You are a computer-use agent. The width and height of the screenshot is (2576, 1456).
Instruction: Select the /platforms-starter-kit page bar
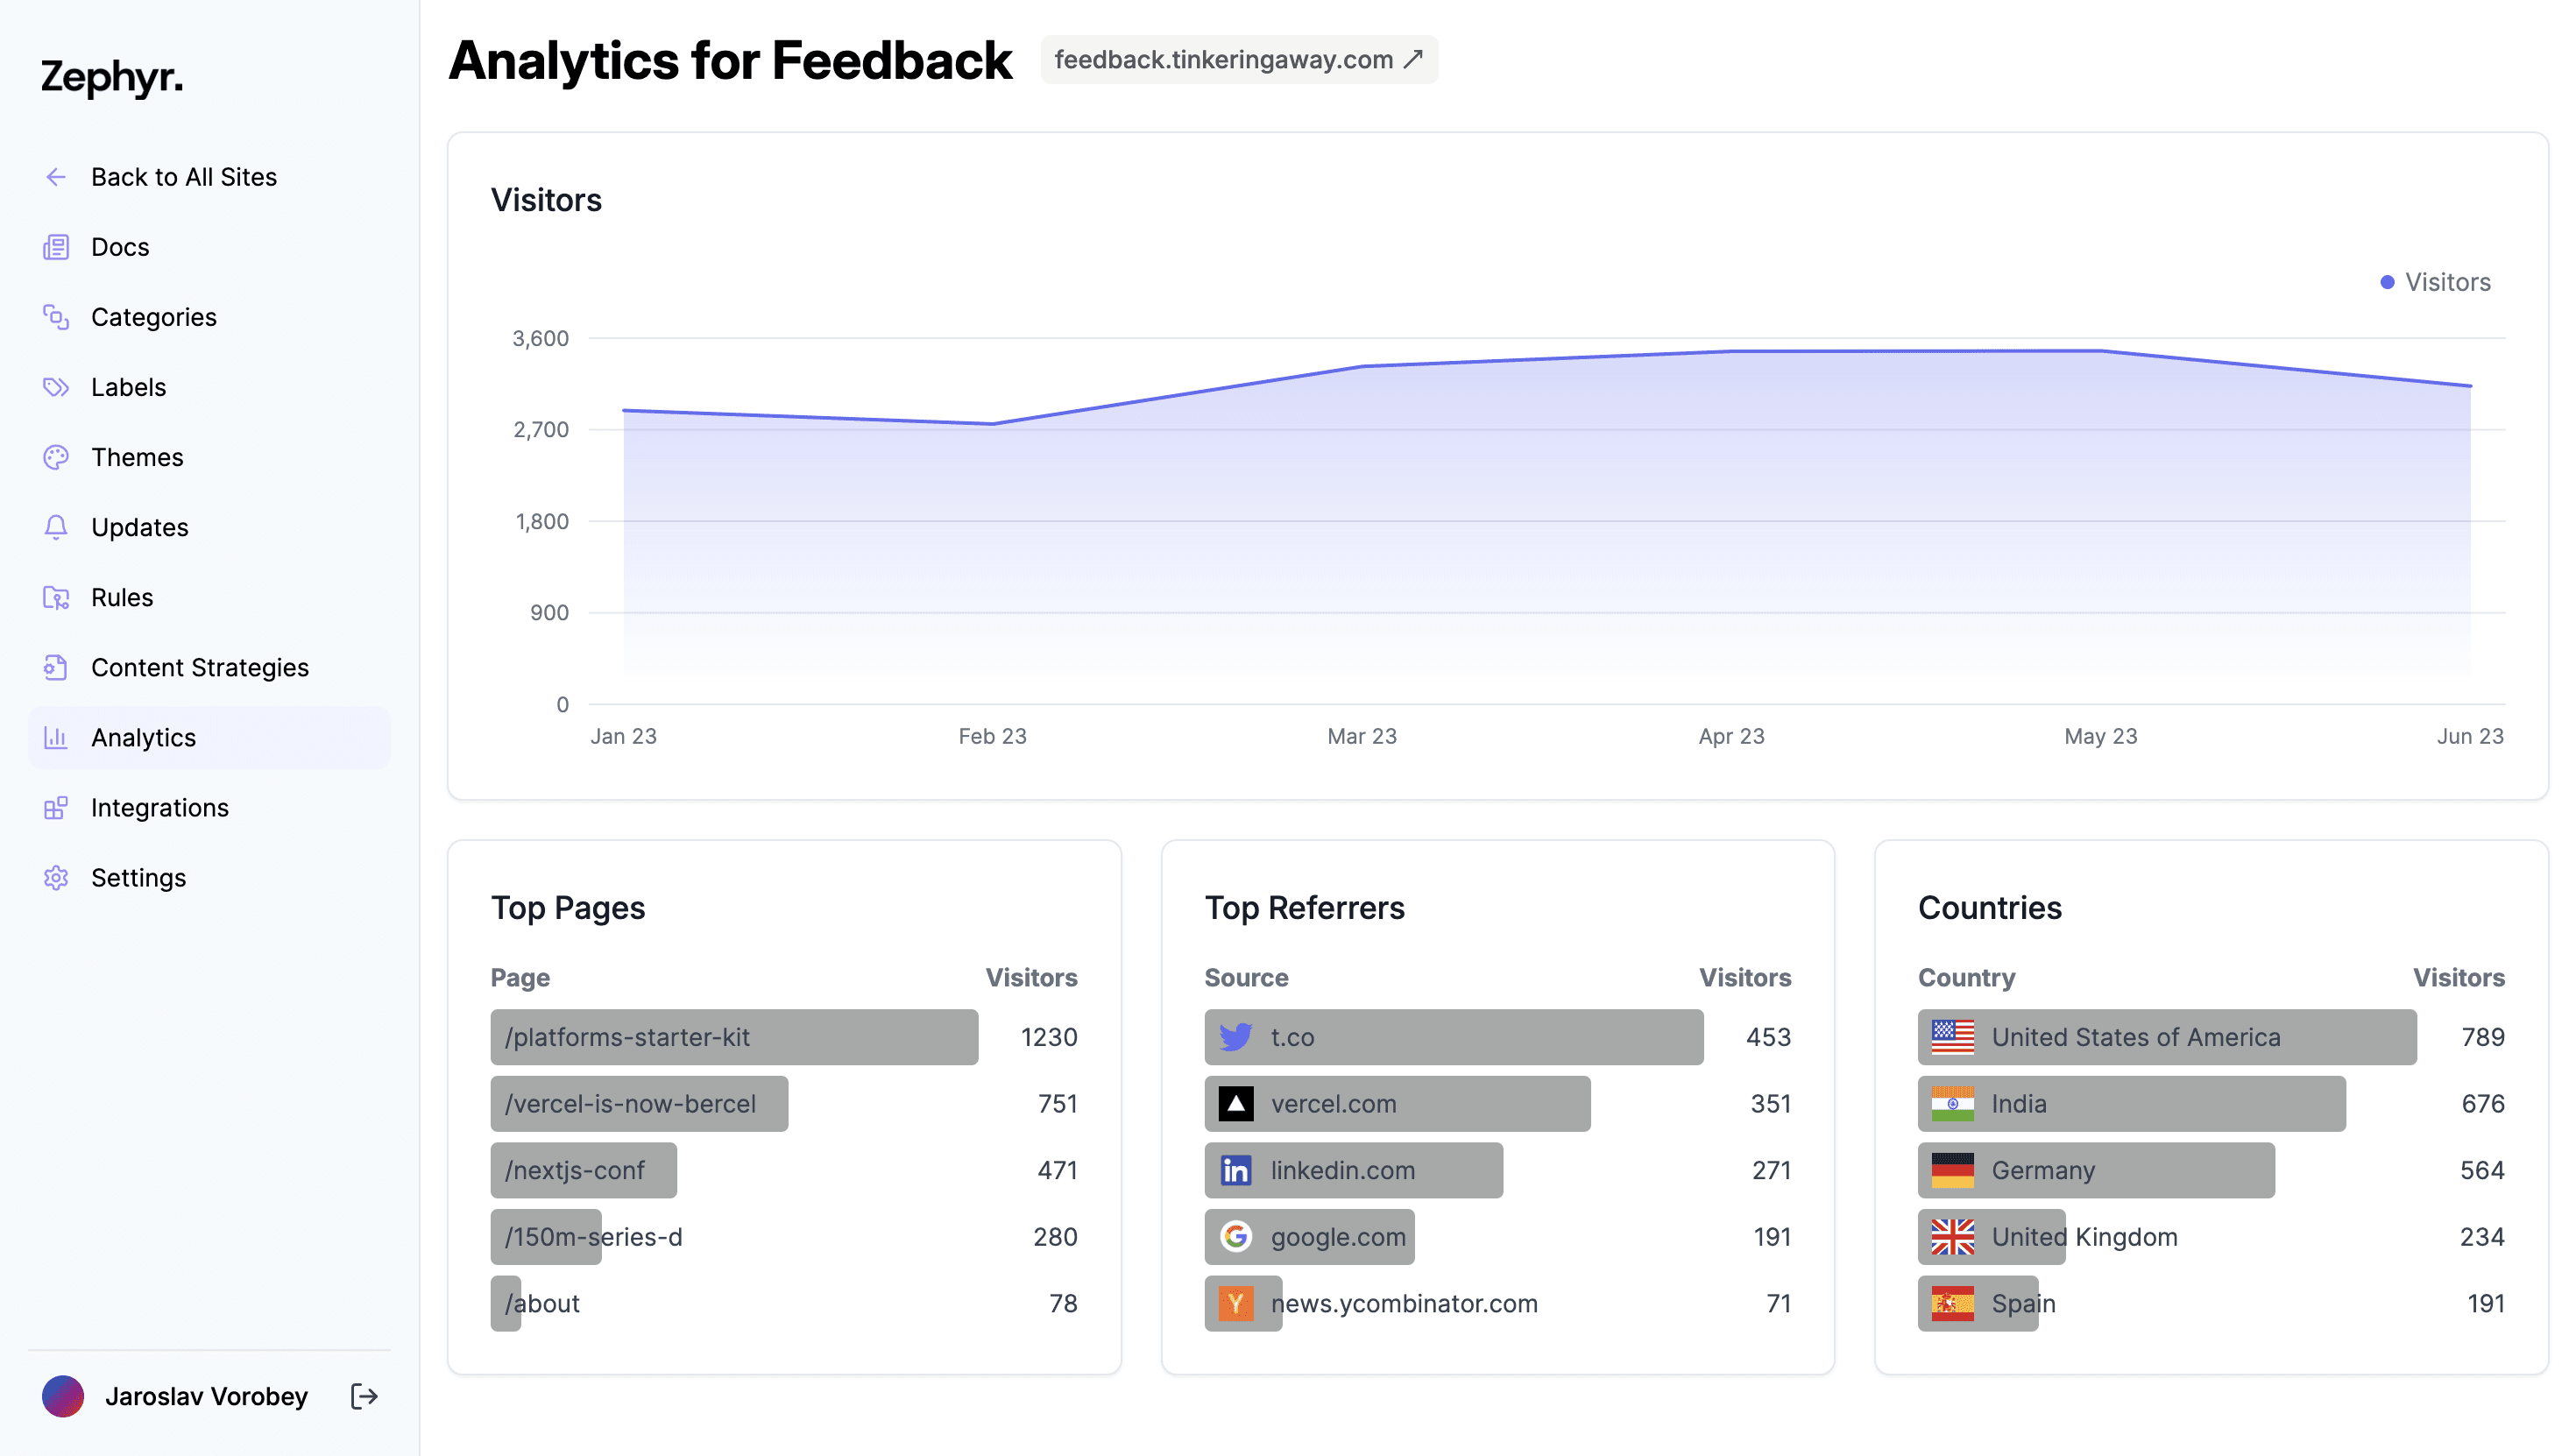[733, 1037]
